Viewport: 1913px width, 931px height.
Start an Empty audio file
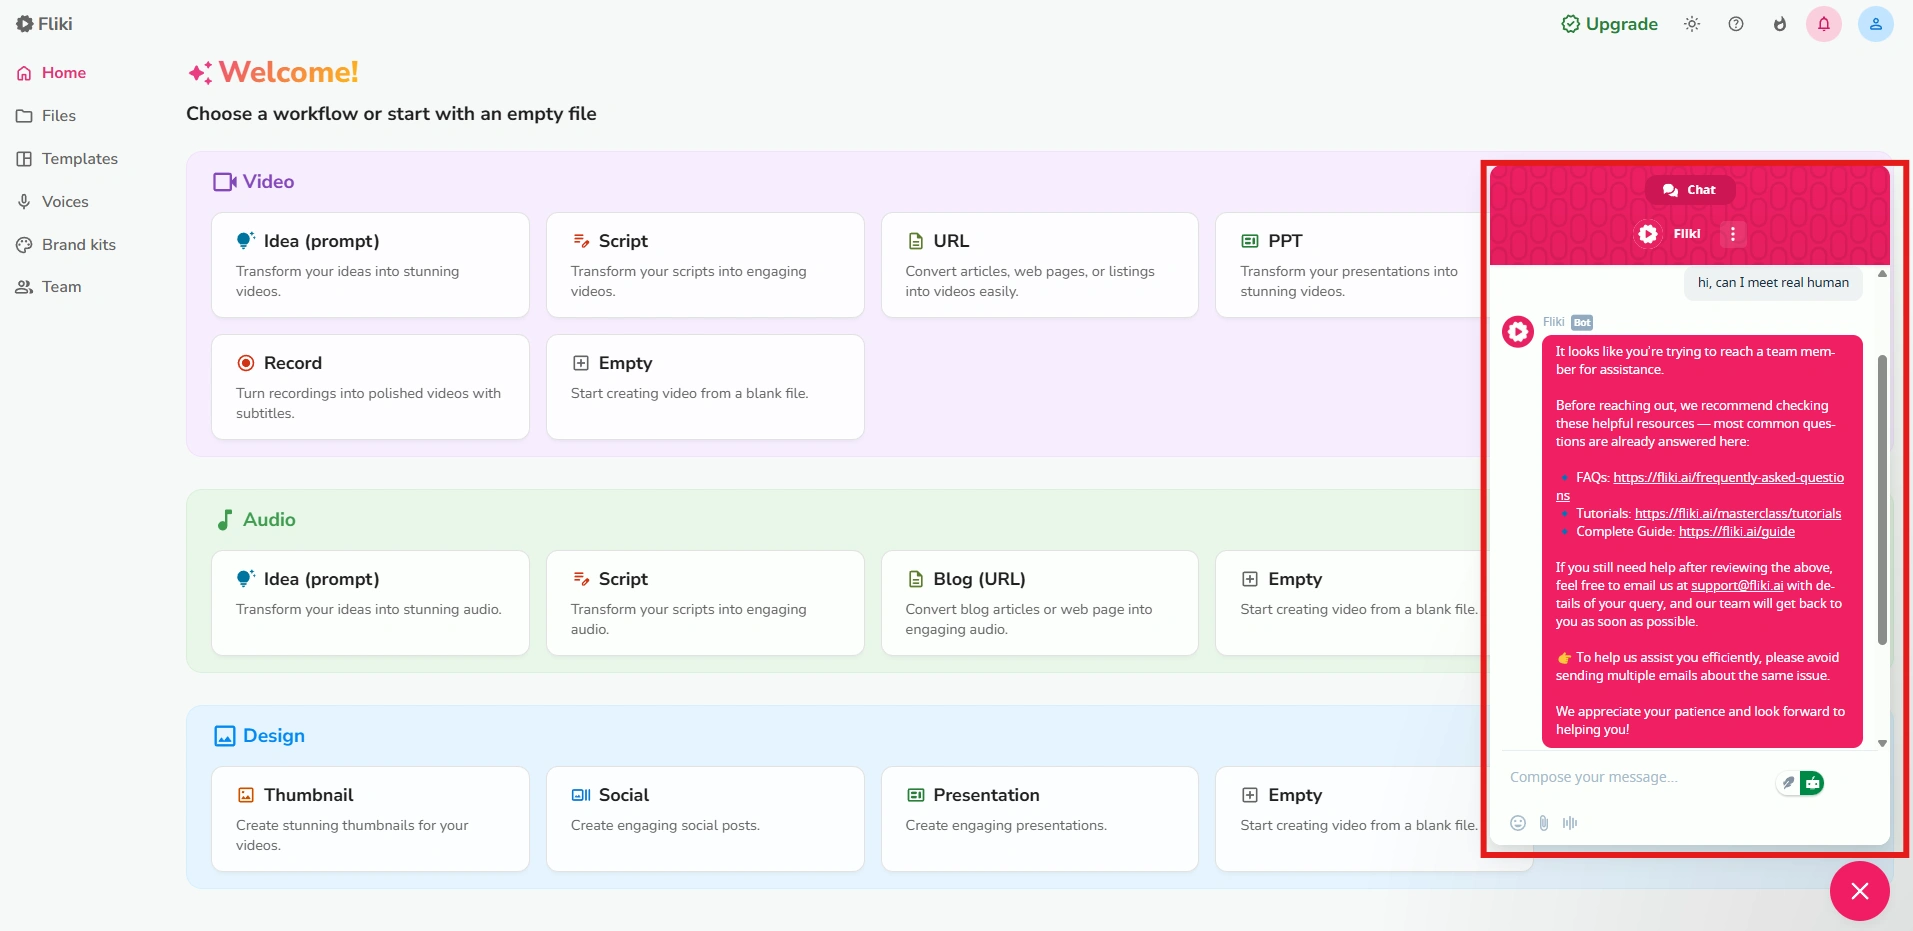click(x=1350, y=603)
